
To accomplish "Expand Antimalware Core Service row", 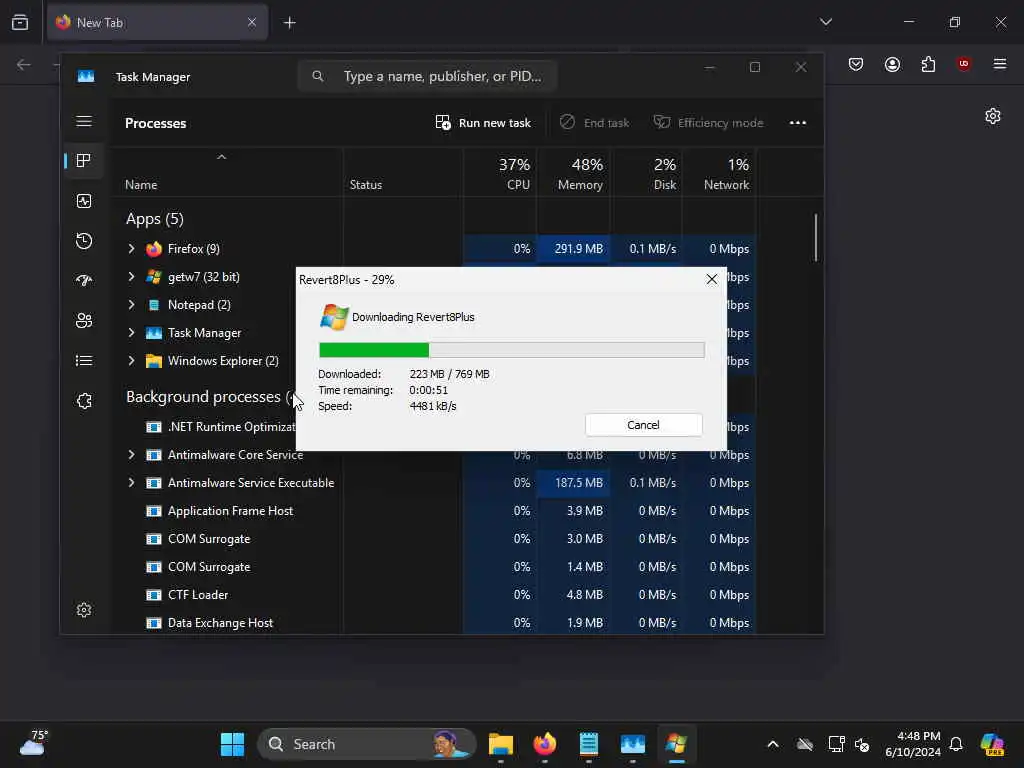I will pos(131,455).
